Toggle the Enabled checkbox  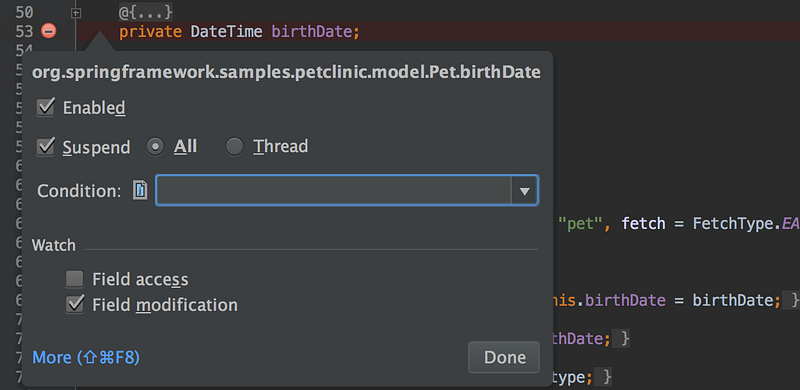pyautogui.click(x=45, y=108)
